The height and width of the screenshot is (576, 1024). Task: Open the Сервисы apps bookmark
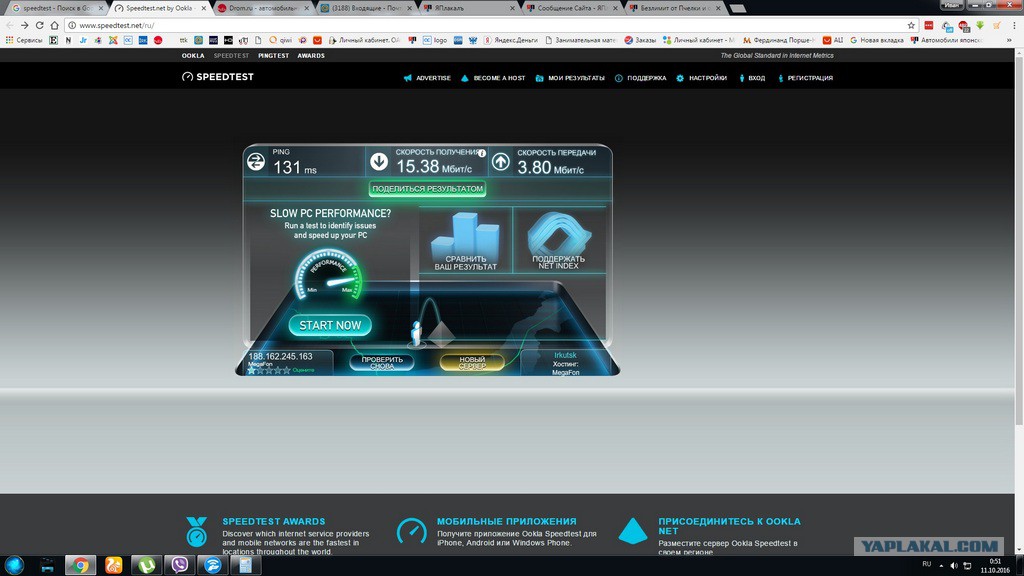24,40
